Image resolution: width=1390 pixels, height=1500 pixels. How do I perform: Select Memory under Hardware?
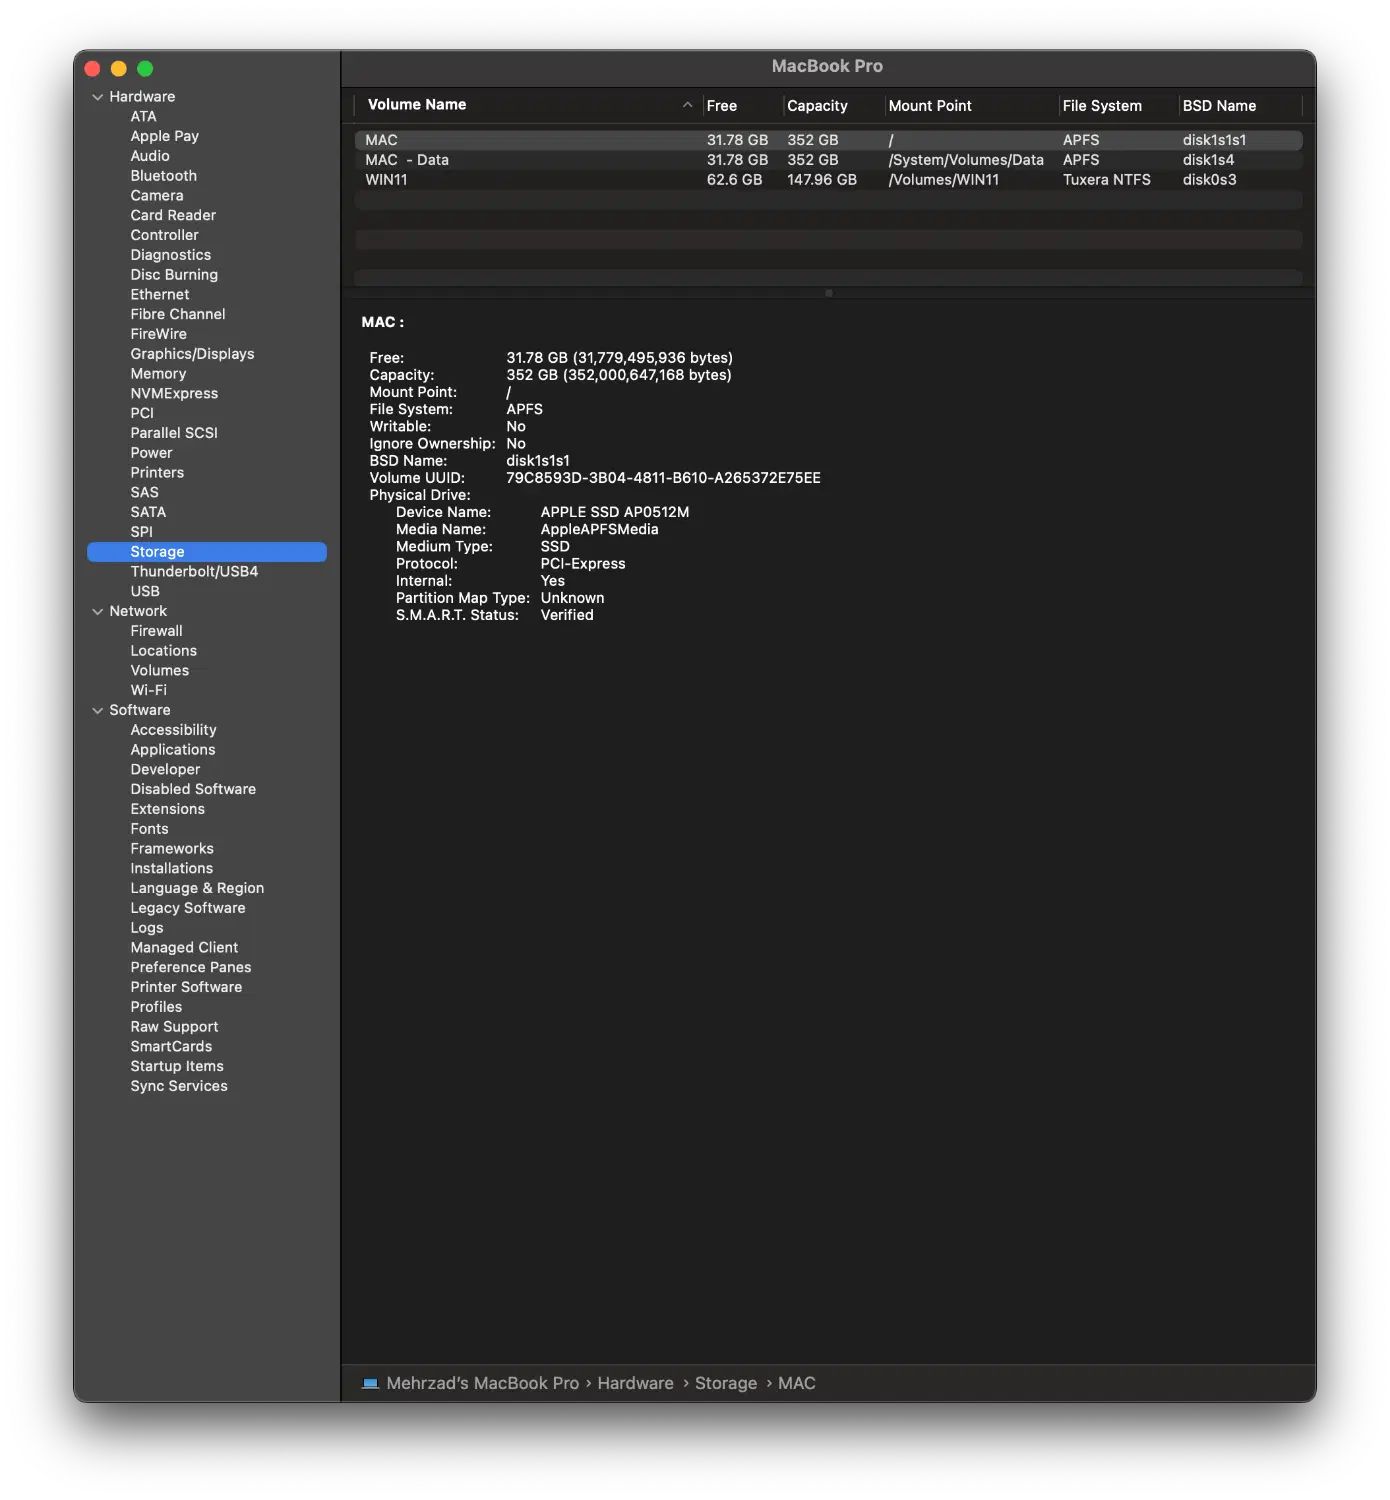point(158,374)
